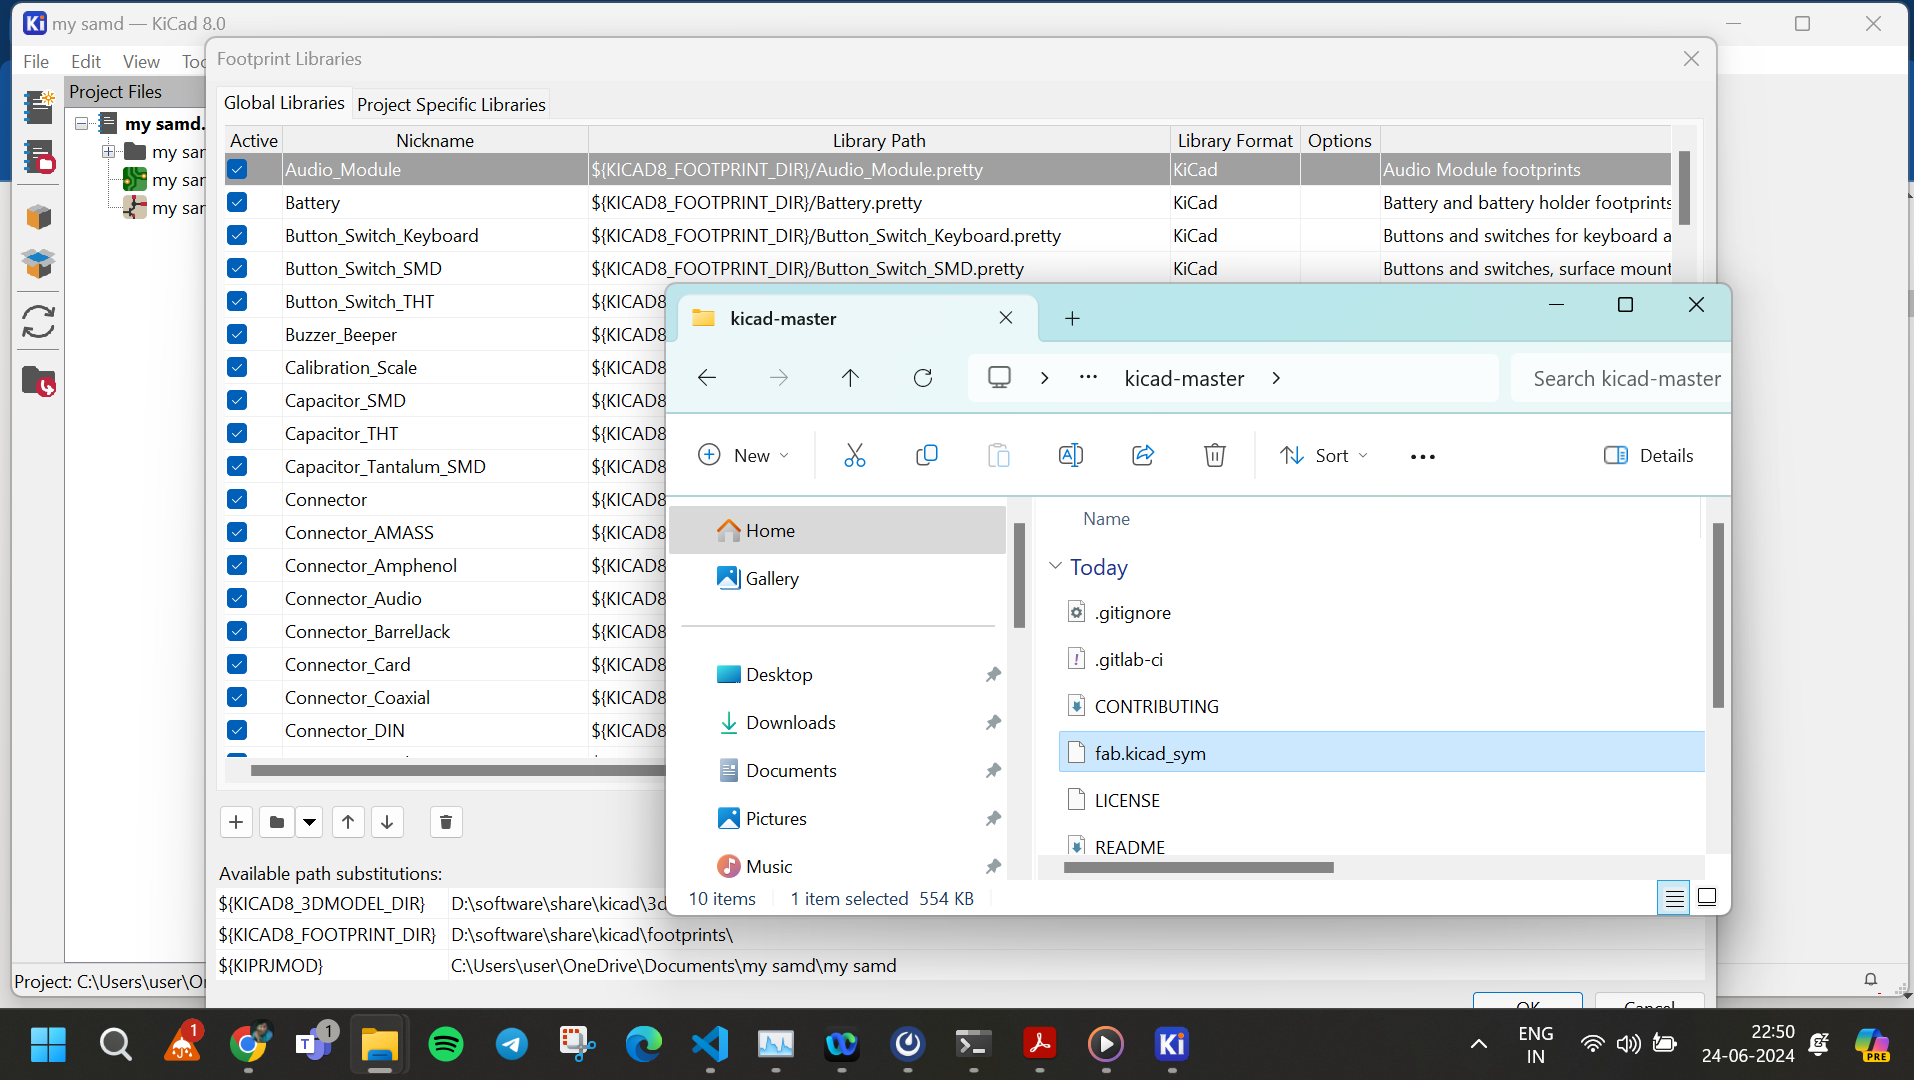Click refresh arrows icon in KiCad sidebar
The image size is (1914, 1080).
(39, 322)
